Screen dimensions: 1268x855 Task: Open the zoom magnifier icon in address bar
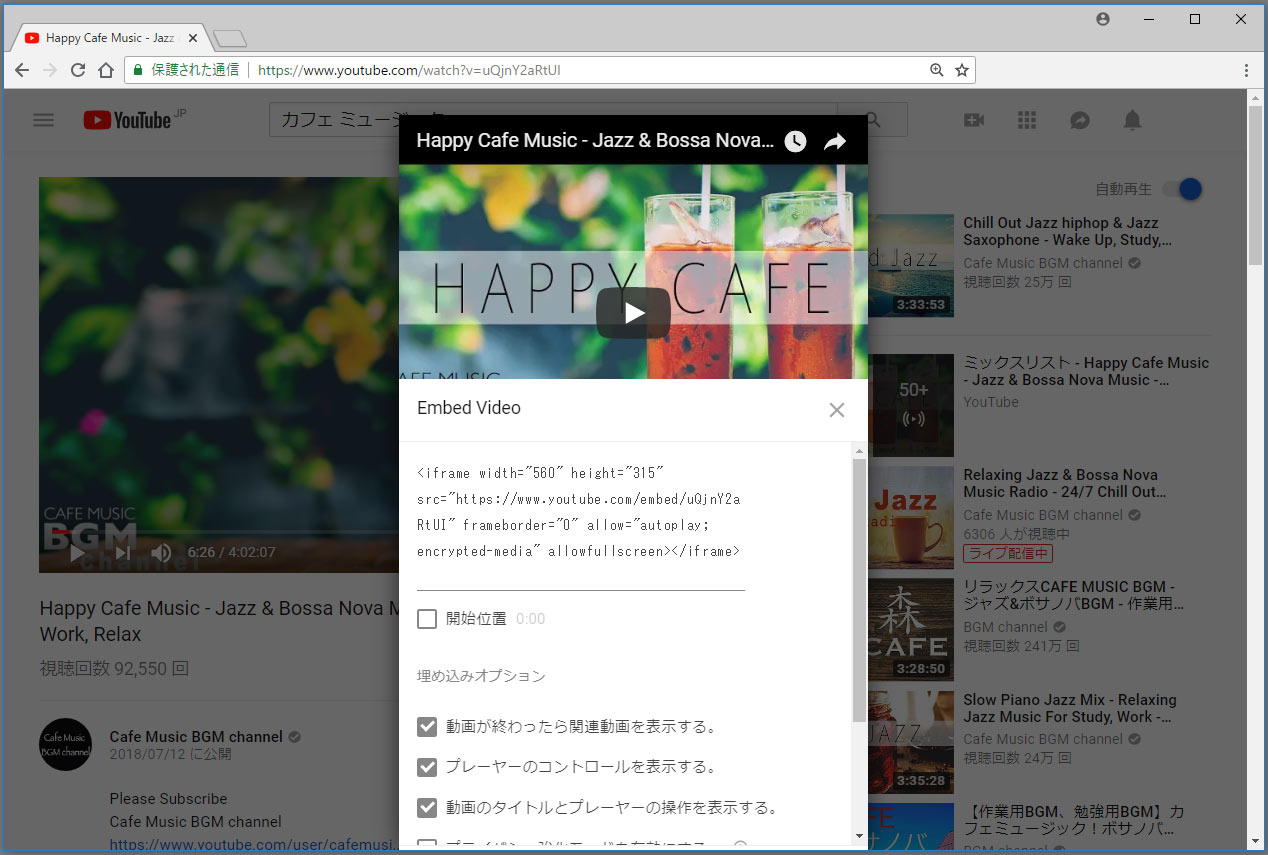pyautogui.click(x=937, y=70)
